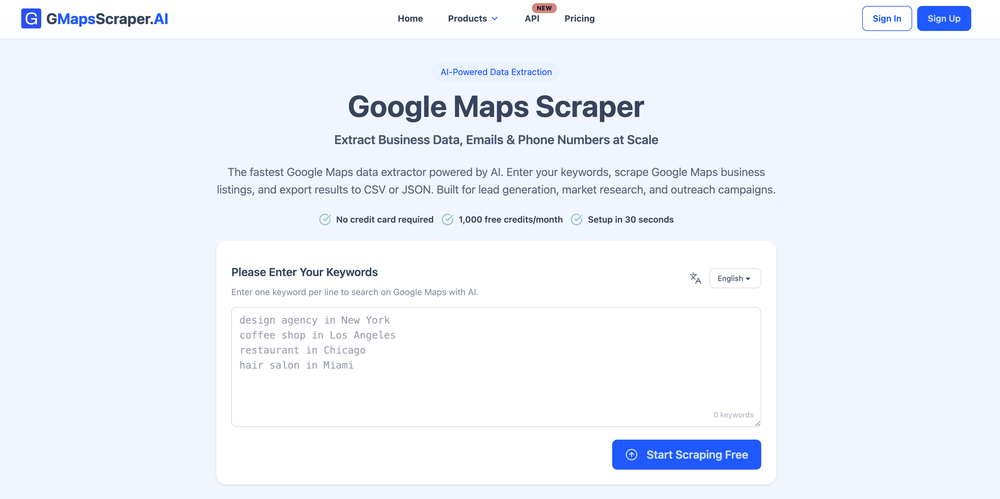
Task: Click the 'Extract Business Data, Emails & Phone Numbers' subtitle
Action: click(x=496, y=140)
